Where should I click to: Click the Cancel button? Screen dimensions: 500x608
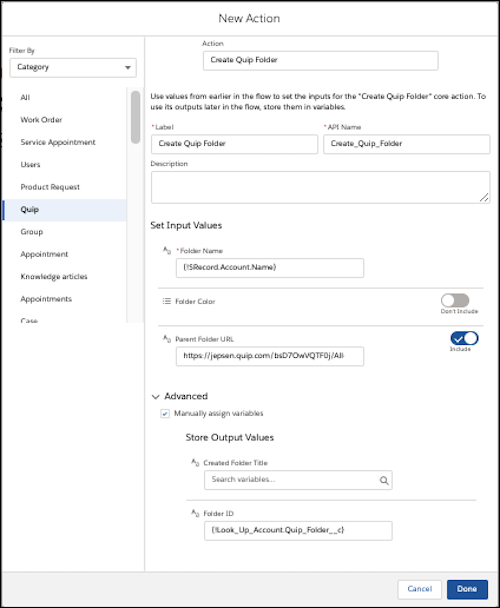point(420,589)
